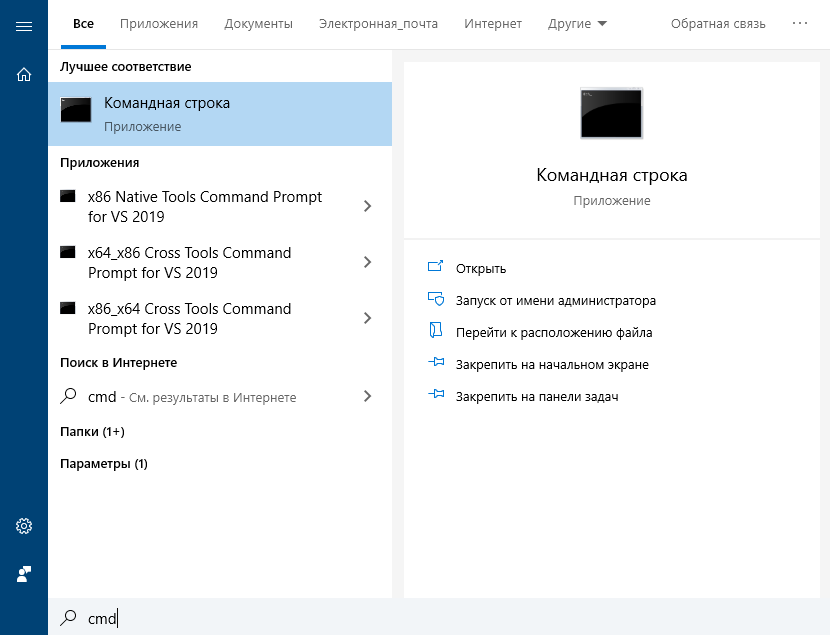Switch to the Электронная_почта tab

(378, 24)
